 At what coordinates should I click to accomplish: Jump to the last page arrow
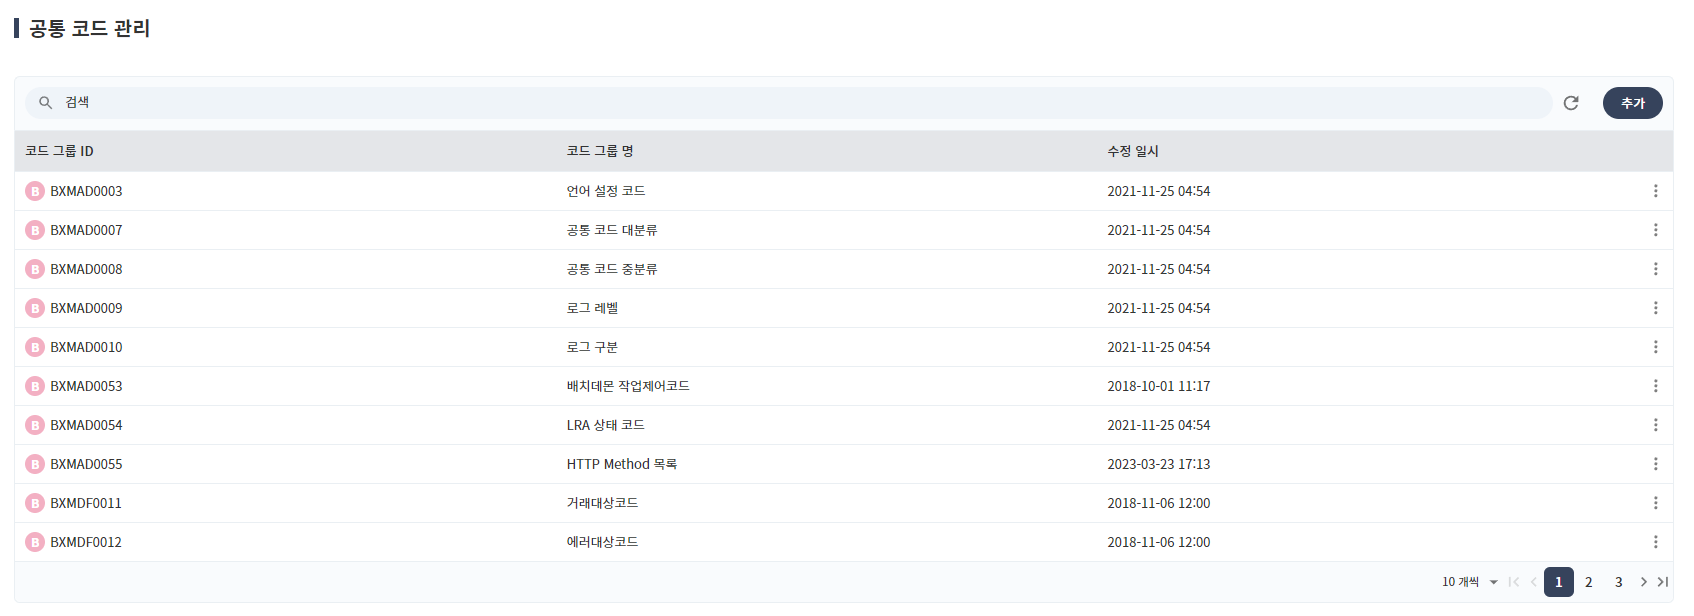(x=1663, y=582)
